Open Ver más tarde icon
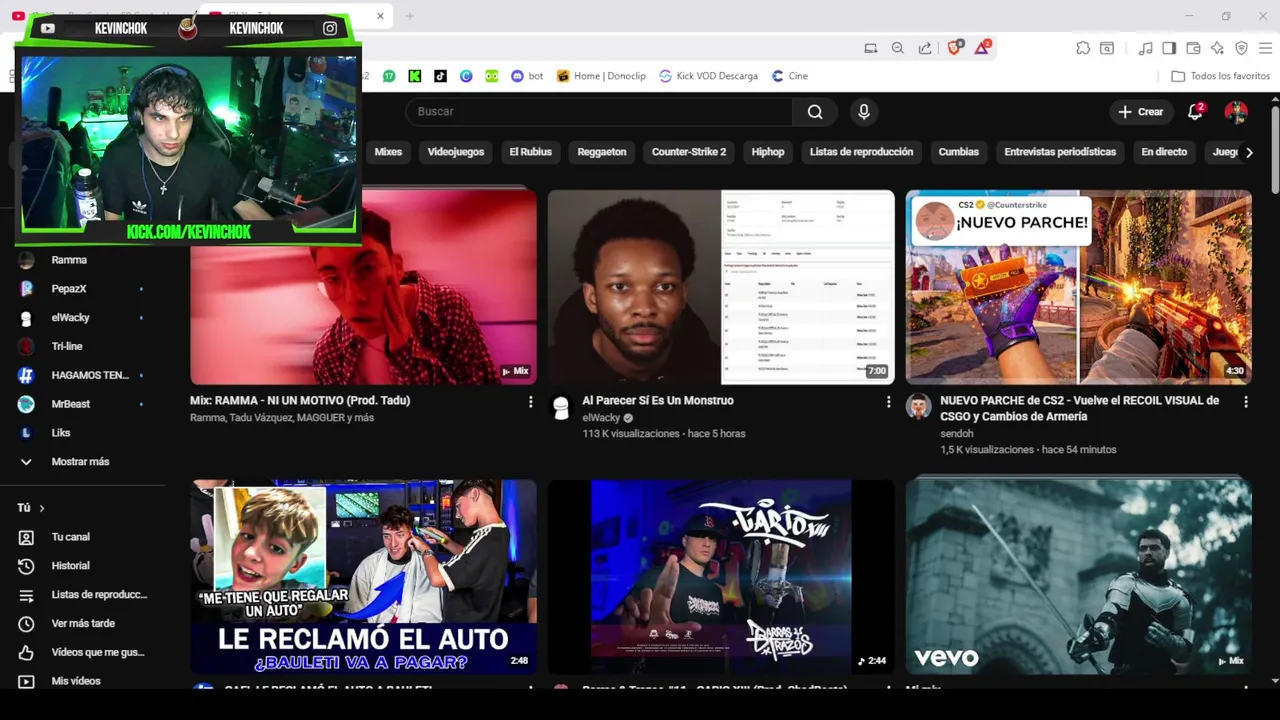The width and height of the screenshot is (1280, 720). pyautogui.click(x=26, y=624)
